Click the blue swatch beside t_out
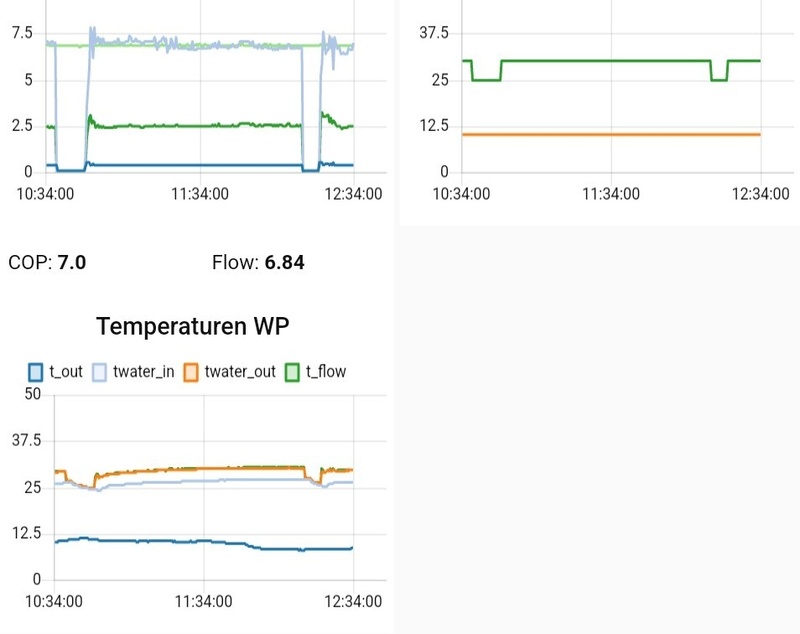Screen dimensions: 800x634 (35, 372)
